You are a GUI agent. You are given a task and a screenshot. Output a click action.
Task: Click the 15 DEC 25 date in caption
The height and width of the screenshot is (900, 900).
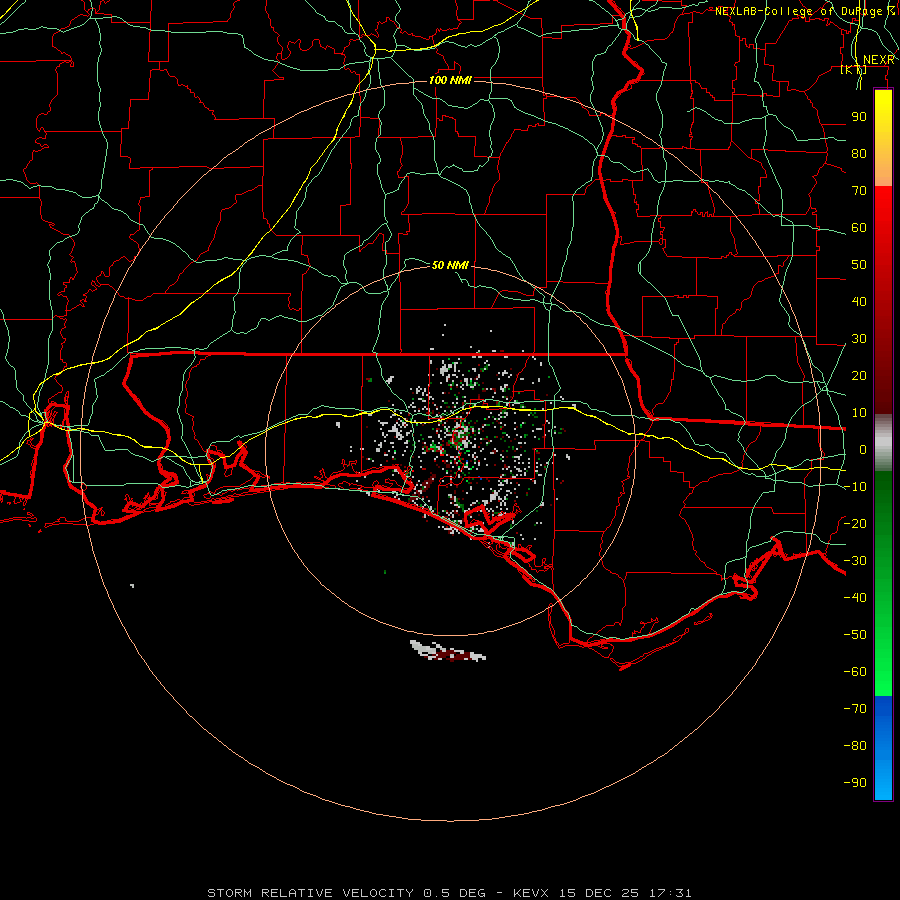pyautogui.click(x=599, y=893)
